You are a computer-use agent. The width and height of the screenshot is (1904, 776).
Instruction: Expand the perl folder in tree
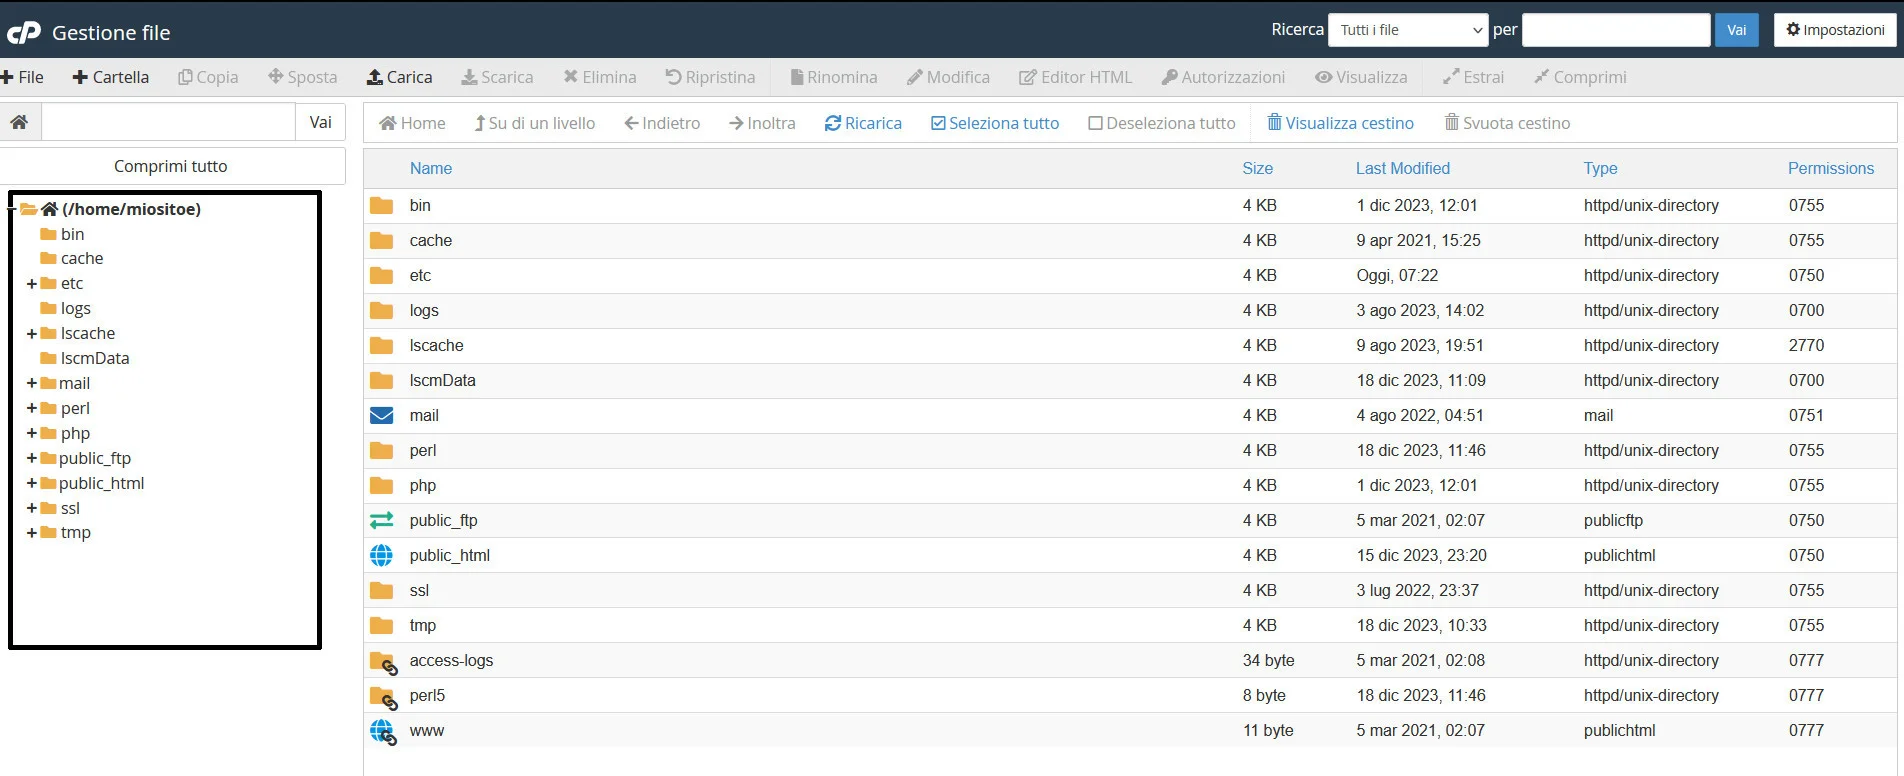(32, 408)
